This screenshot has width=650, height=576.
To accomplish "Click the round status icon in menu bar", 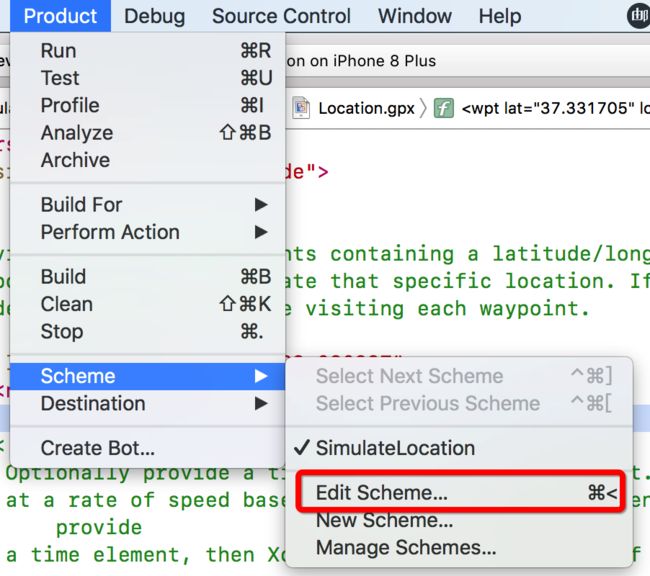I will tap(639, 16).
